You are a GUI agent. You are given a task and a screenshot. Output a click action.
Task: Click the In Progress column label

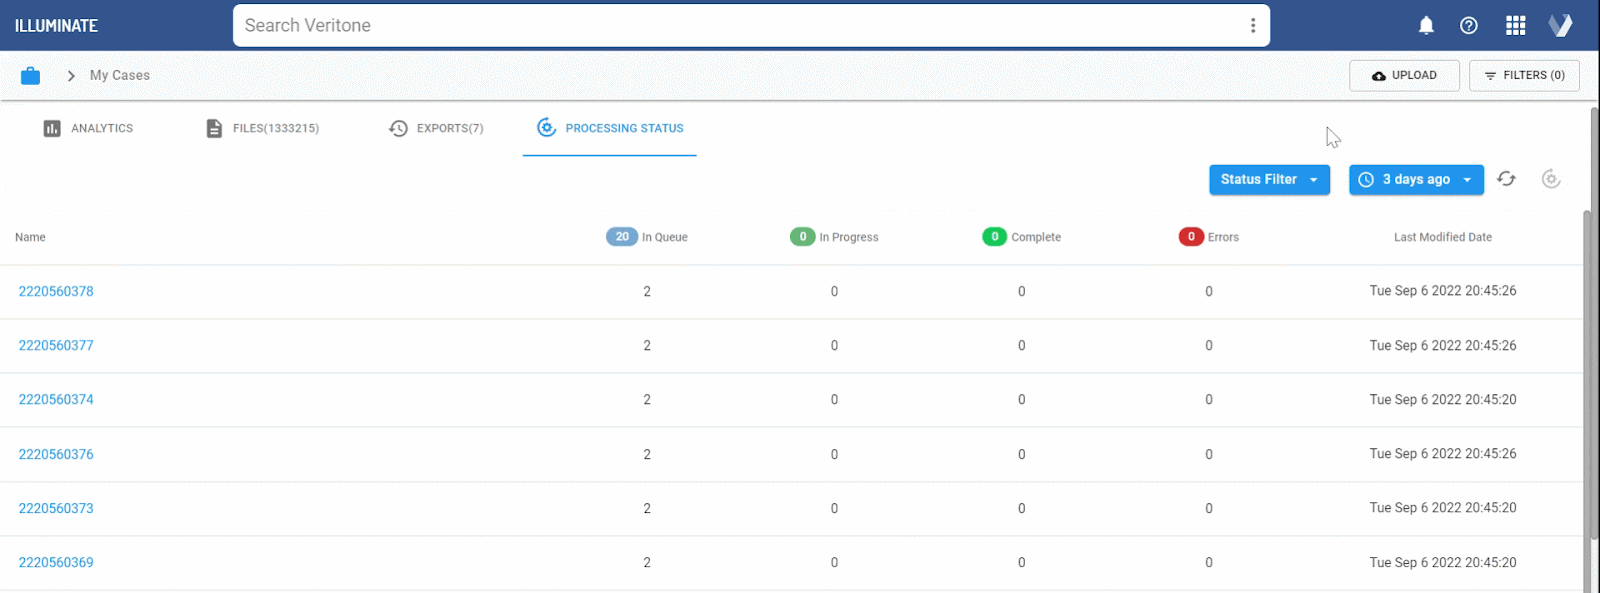pyautogui.click(x=849, y=237)
